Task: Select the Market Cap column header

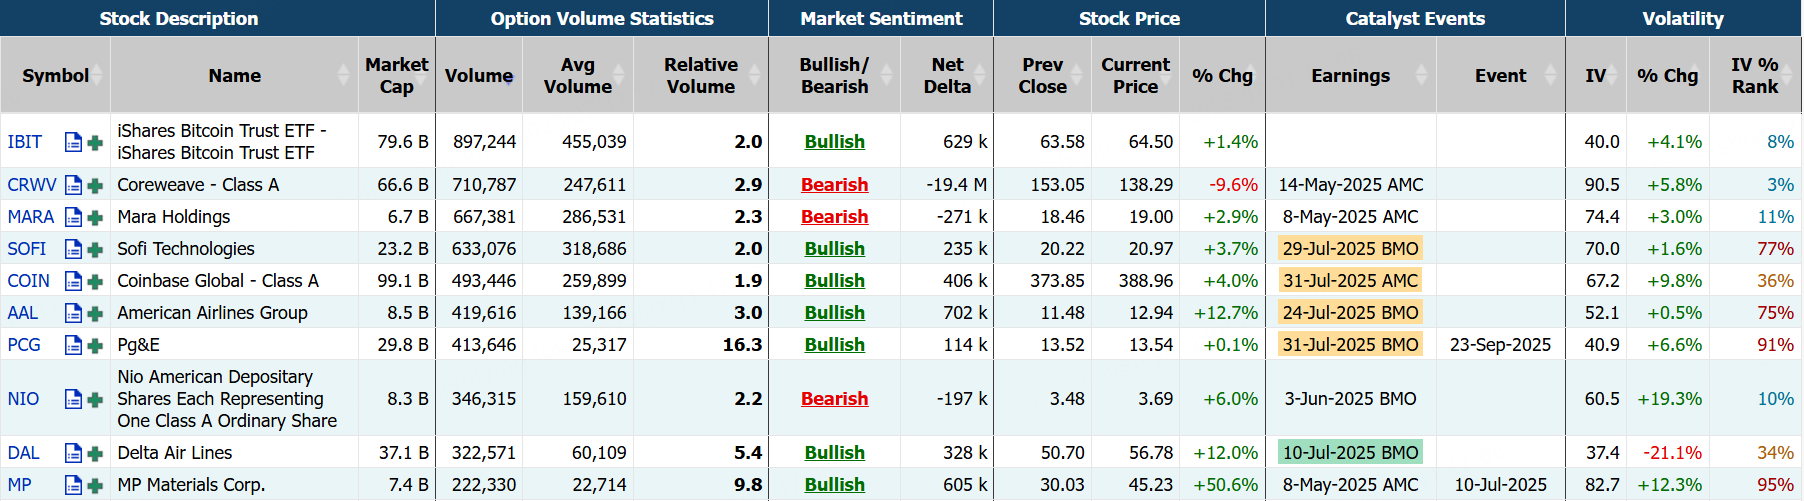Action: pos(396,75)
